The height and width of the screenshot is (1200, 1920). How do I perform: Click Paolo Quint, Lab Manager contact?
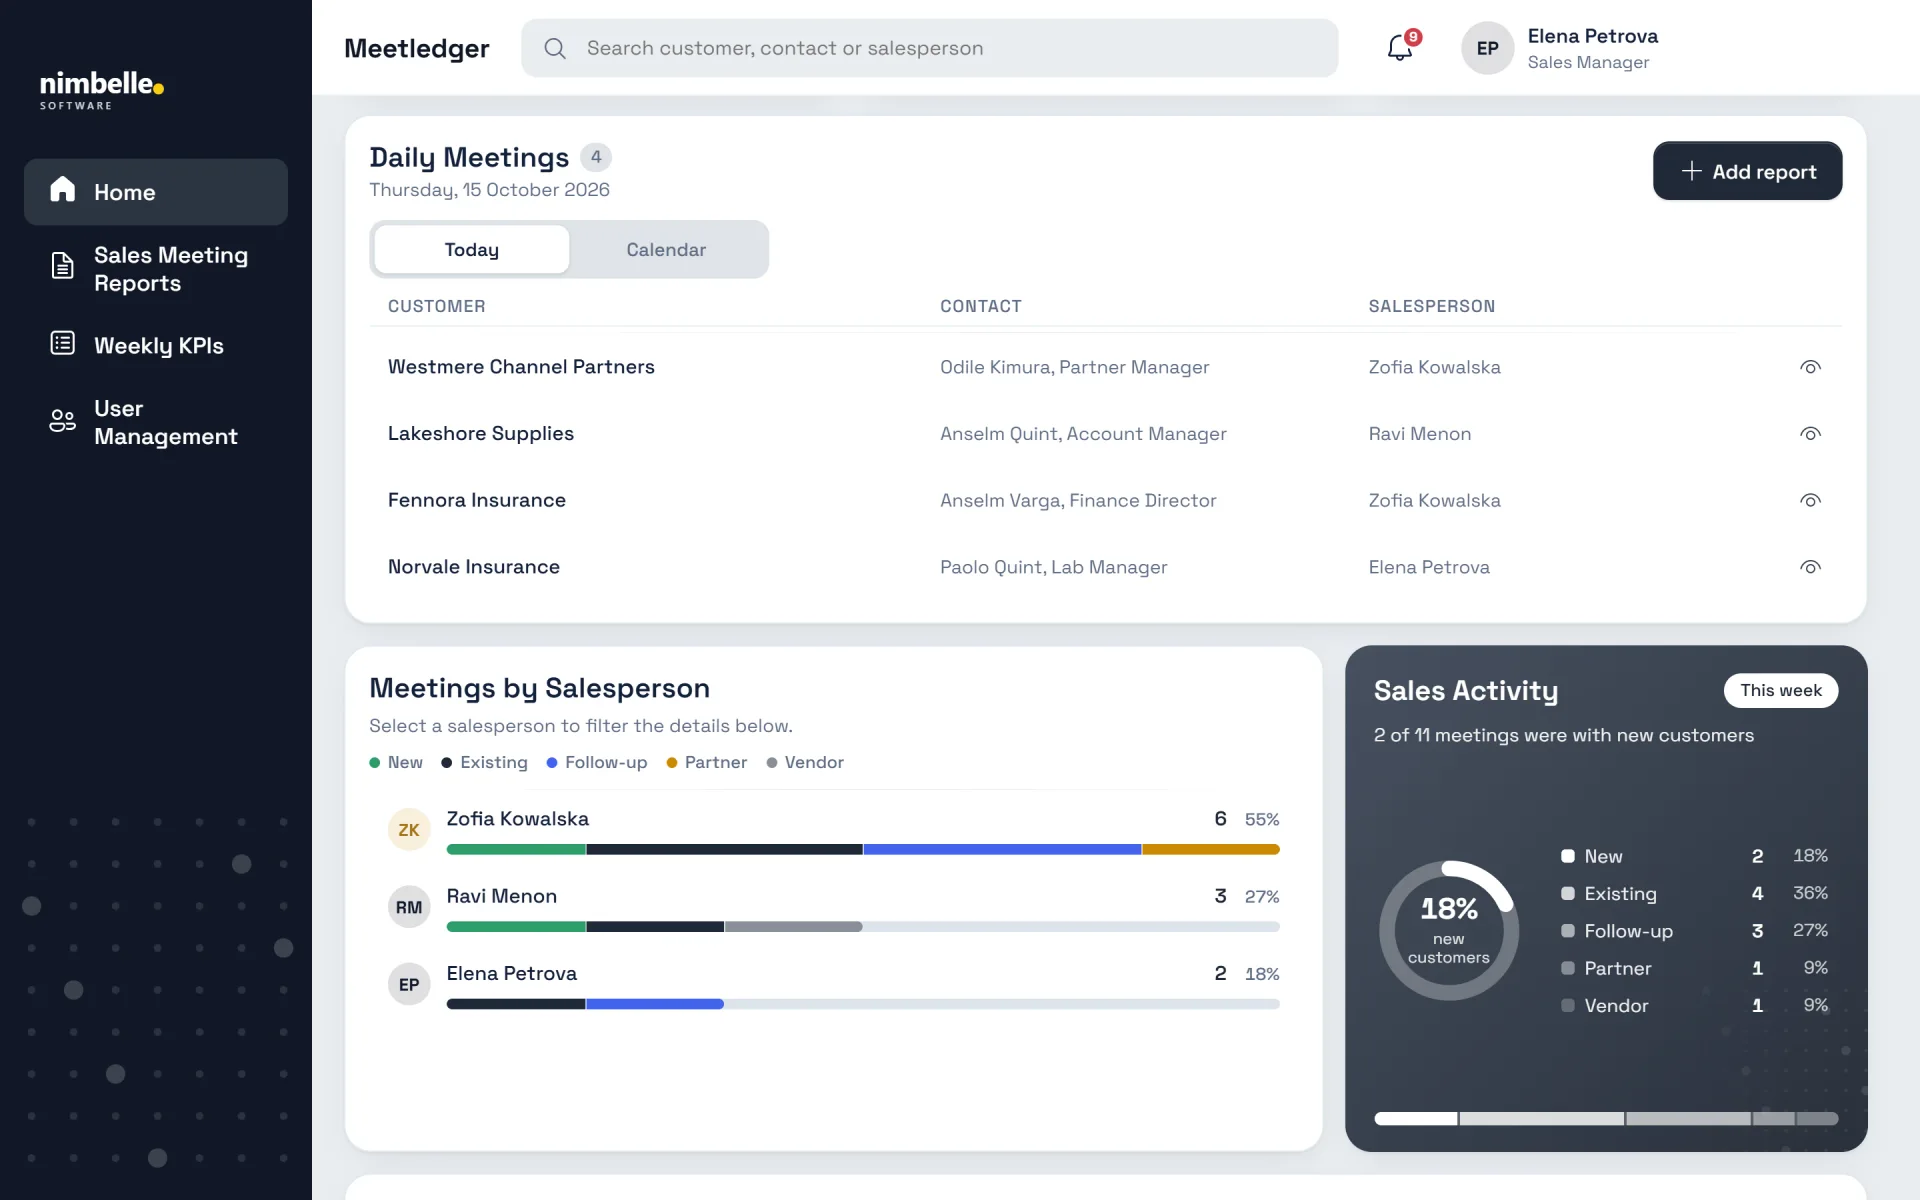[1053, 567]
